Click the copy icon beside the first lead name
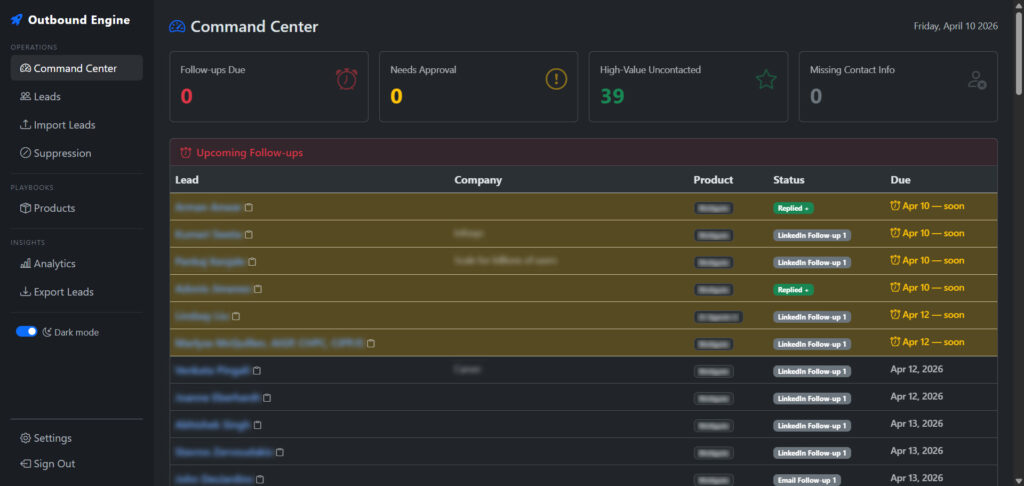 249,207
